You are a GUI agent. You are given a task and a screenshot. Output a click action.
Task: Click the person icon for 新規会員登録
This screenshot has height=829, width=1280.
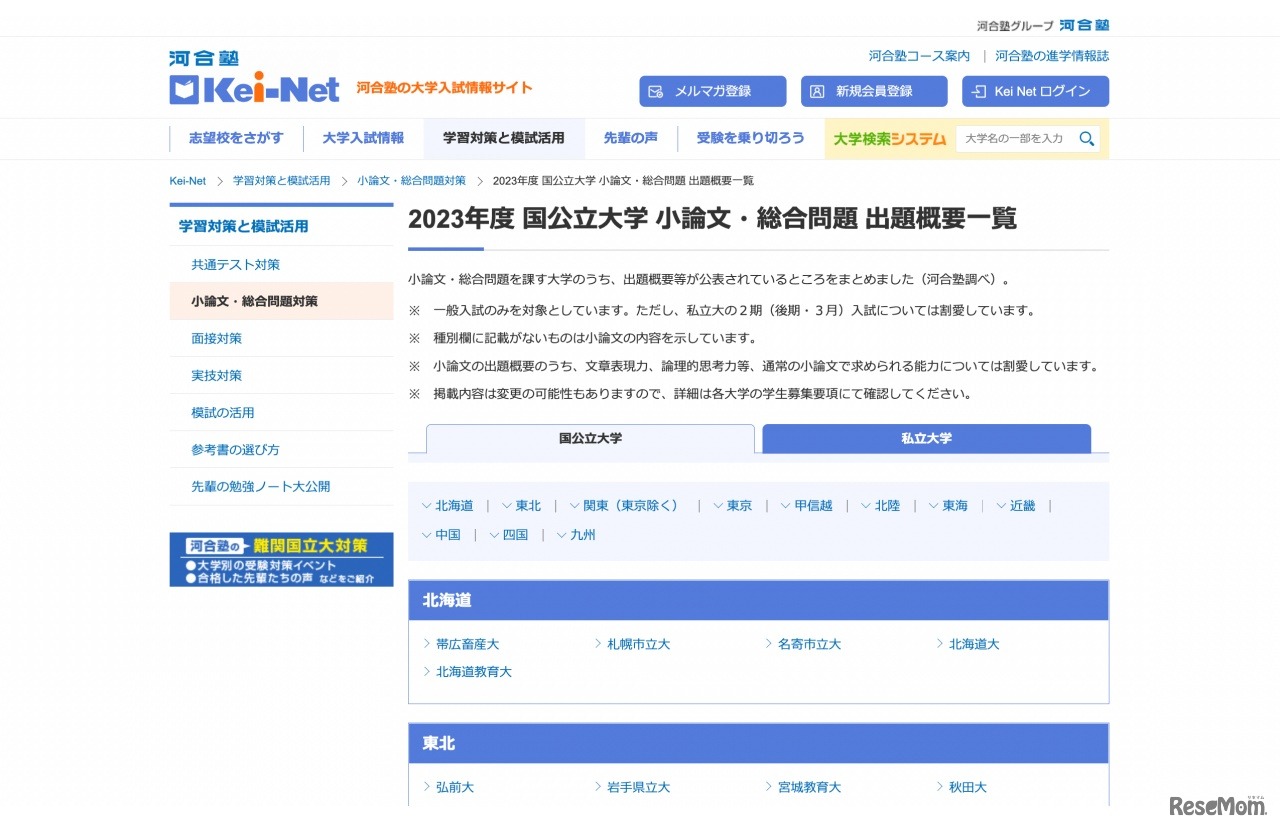(x=817, y=91)
